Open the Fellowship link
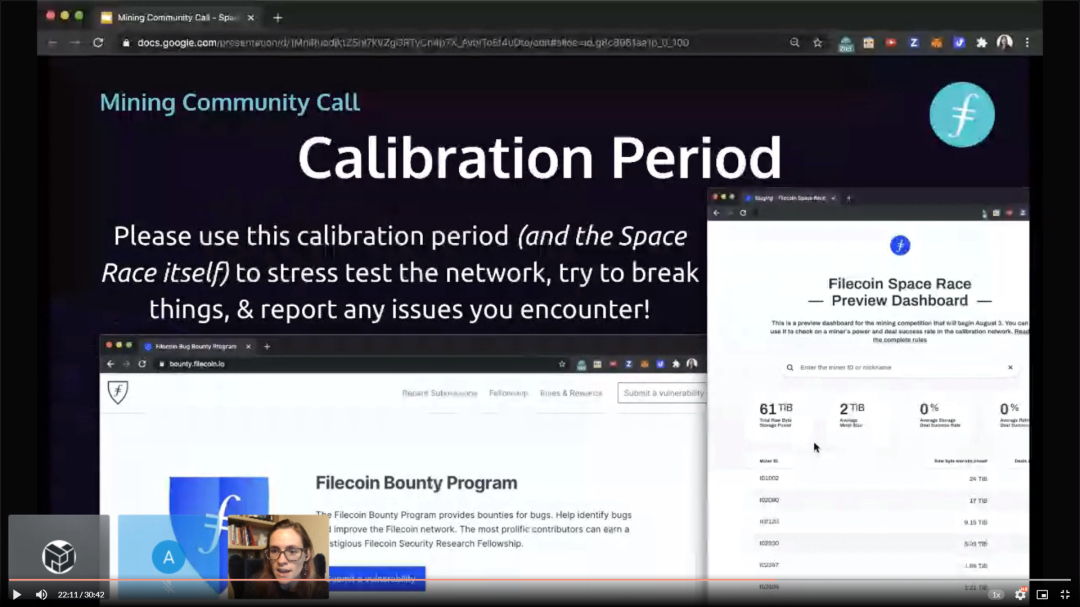This screenshot has width=1080, height=607. 508,393
